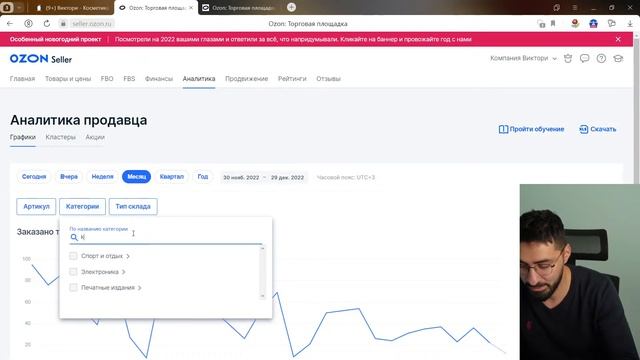This screenshot has width=640, height=360.
Task: Open the chat messages icon in header
Action: pyautogui.click(x=584, y=58)
